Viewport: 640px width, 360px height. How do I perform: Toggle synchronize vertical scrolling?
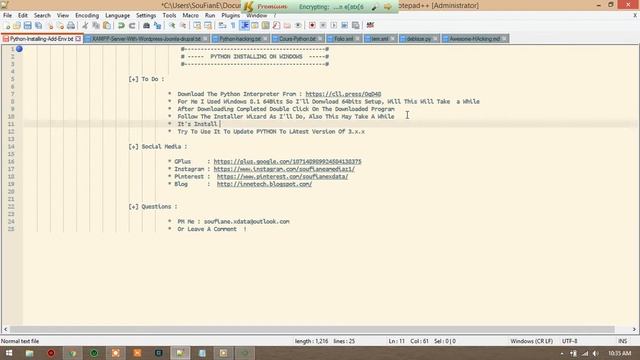197,25
